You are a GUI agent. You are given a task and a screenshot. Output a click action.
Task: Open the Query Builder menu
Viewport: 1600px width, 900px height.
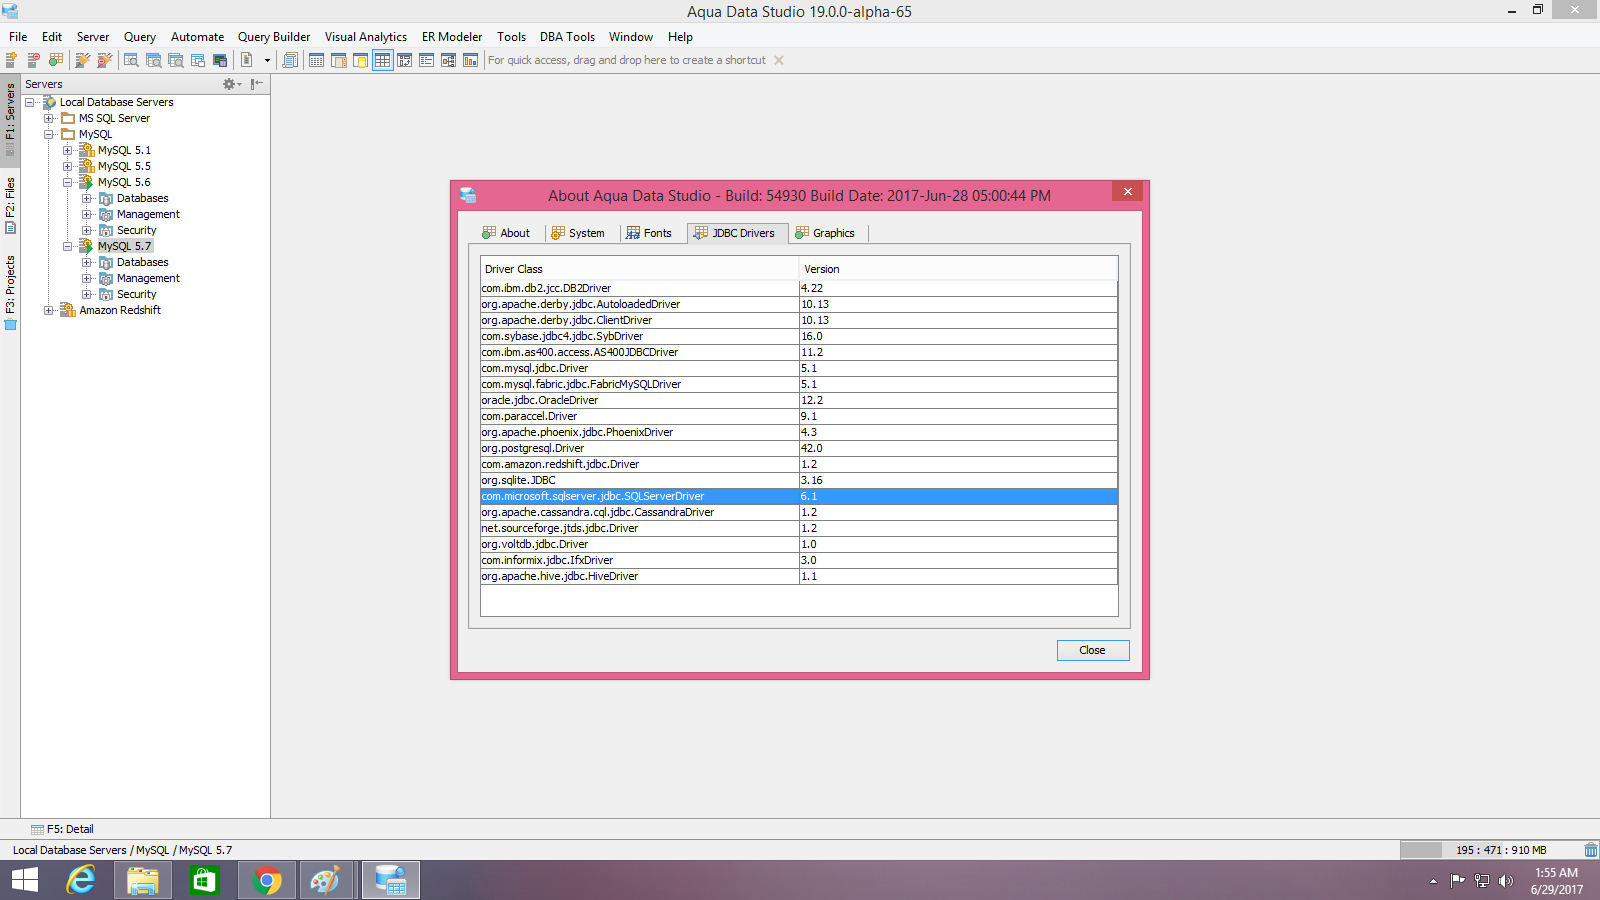pos(274,37)
